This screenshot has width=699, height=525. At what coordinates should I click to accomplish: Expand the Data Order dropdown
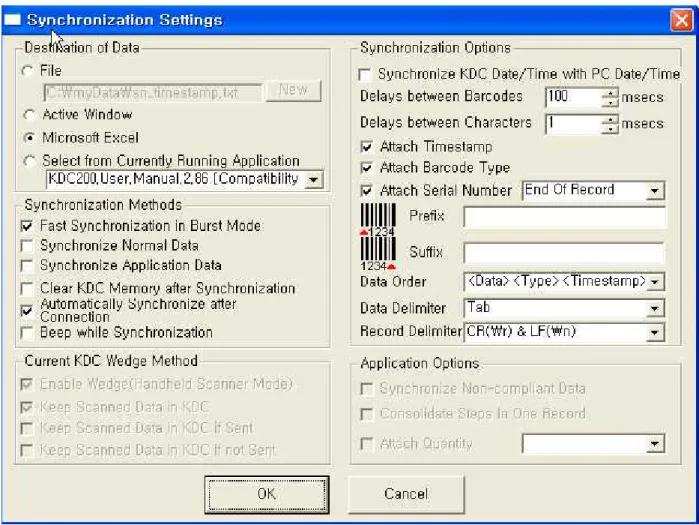654,282
